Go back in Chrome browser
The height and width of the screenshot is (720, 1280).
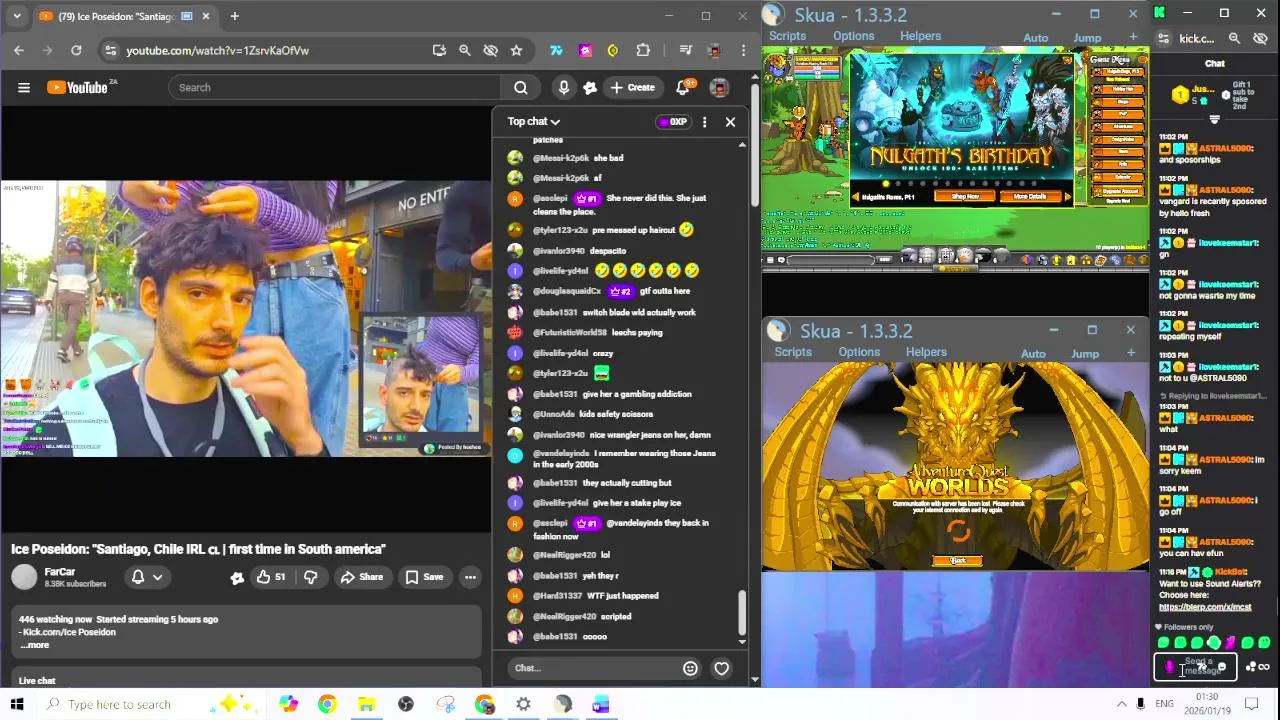19,50
